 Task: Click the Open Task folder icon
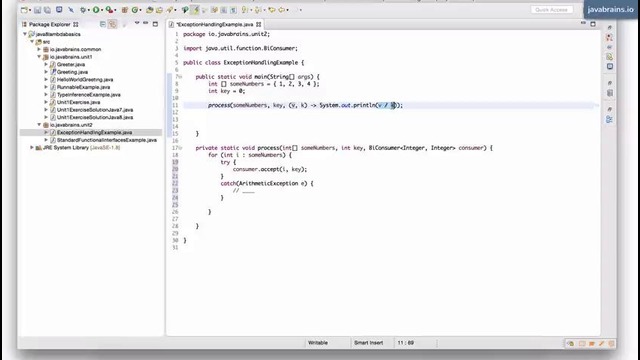pos(159,10)
